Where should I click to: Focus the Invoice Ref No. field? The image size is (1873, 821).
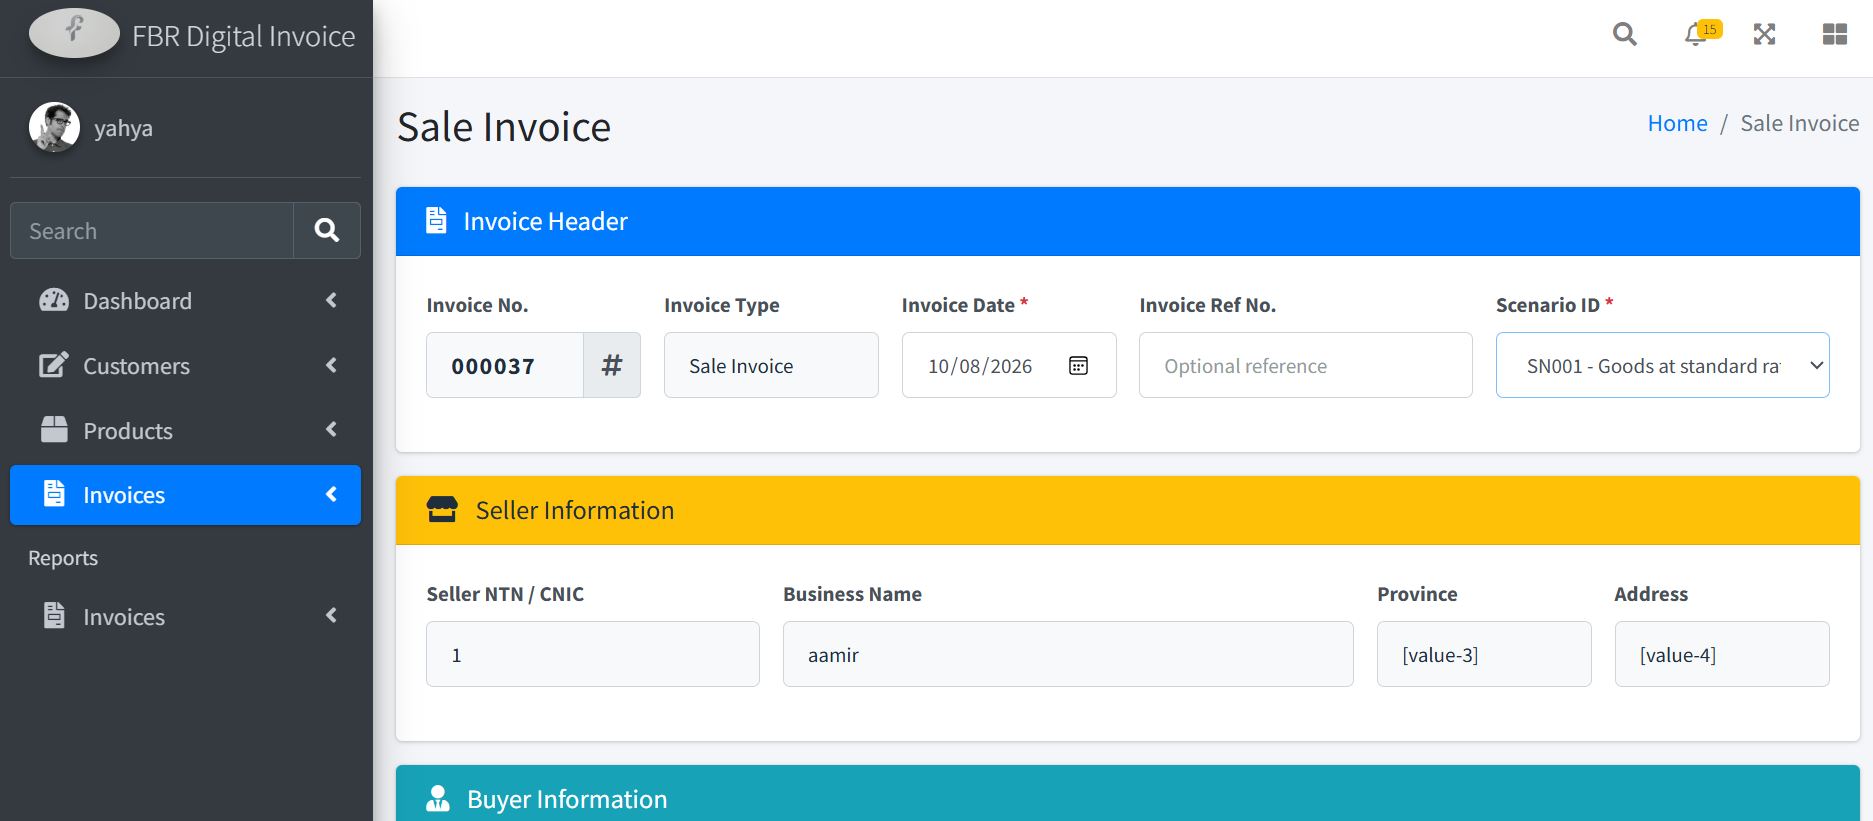coord(1305,365)
